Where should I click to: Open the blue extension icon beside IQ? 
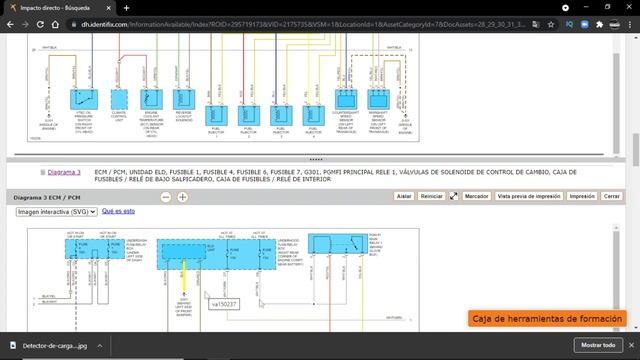pos(584,24)
